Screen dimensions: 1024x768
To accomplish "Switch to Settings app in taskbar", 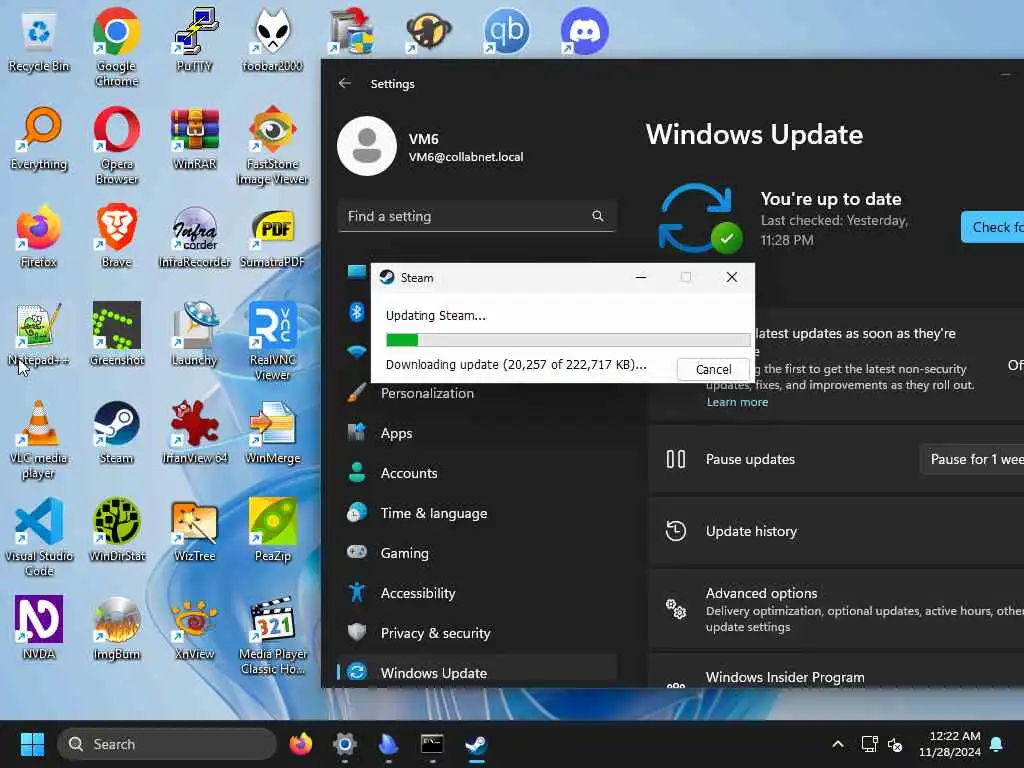I will pos(345,744).
